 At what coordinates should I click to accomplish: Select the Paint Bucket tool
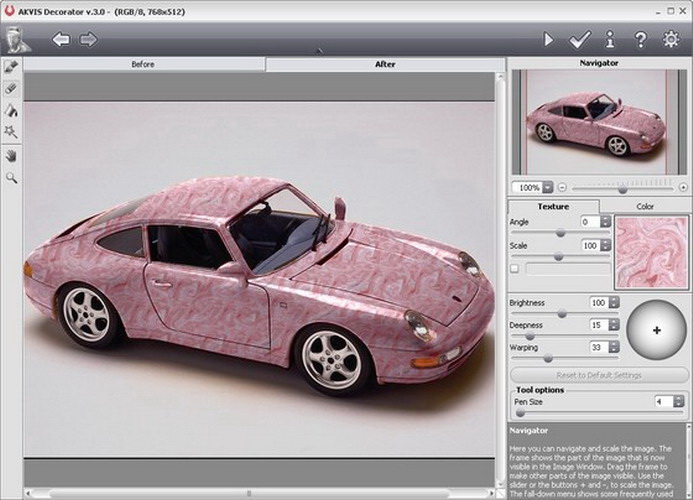coord(11,110)
